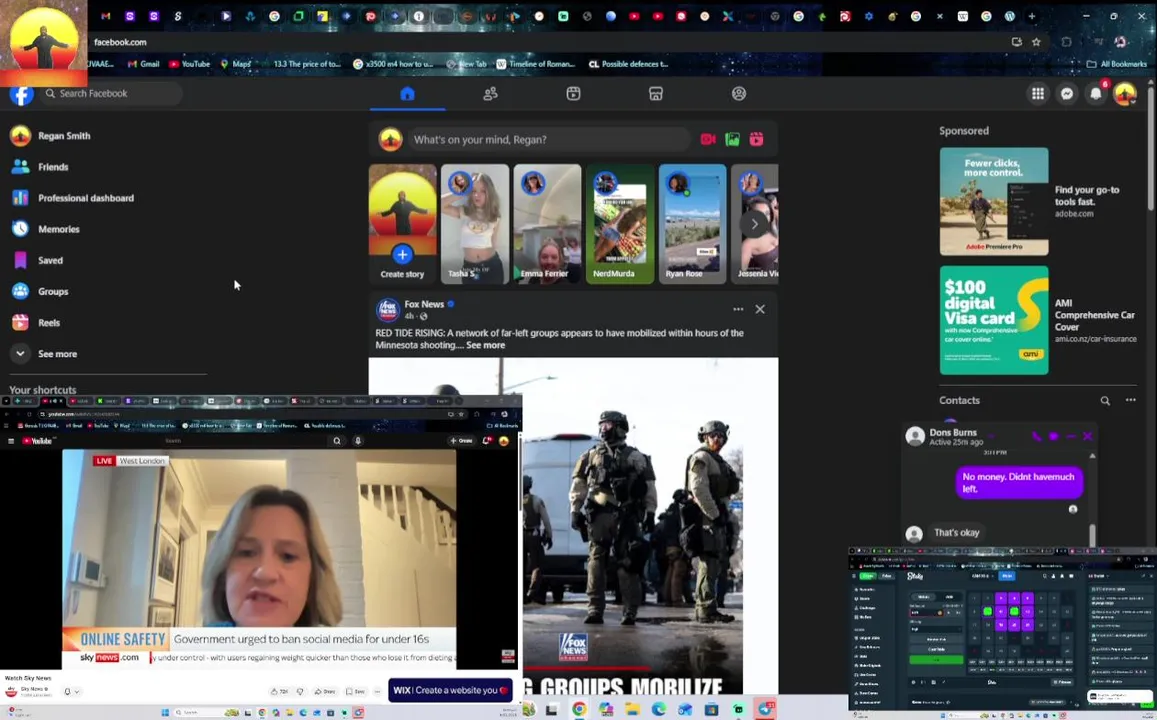Open Tasha's story thumbnail

pyautogui.click(x=474, y=224)
